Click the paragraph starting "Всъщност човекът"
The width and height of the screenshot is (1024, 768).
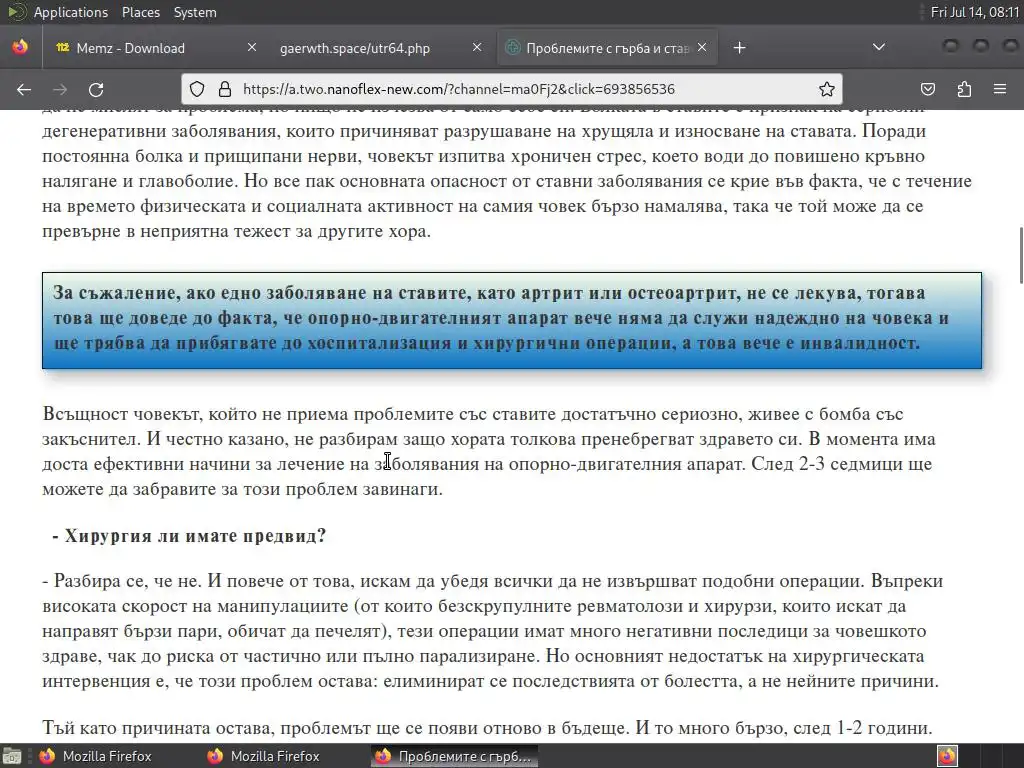[489, 451]
